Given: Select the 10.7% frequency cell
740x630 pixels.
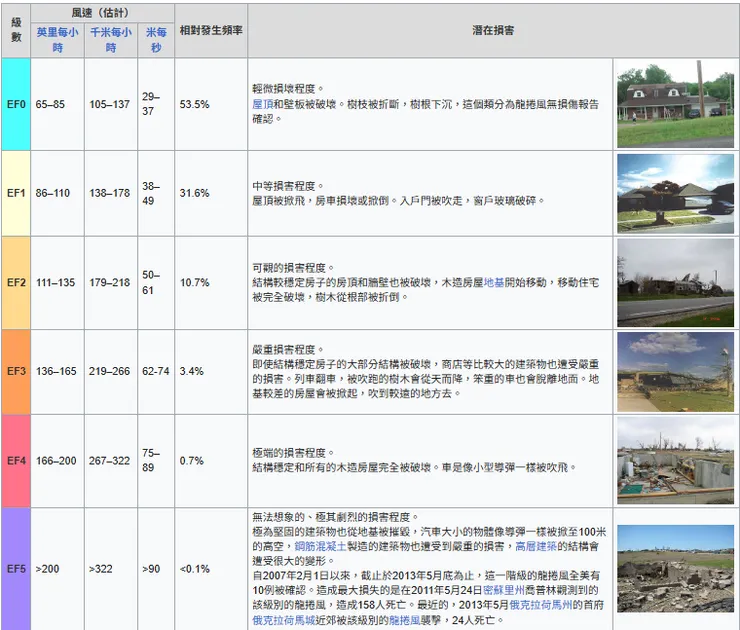Looking at the screenshot, I should coord(211,283).
